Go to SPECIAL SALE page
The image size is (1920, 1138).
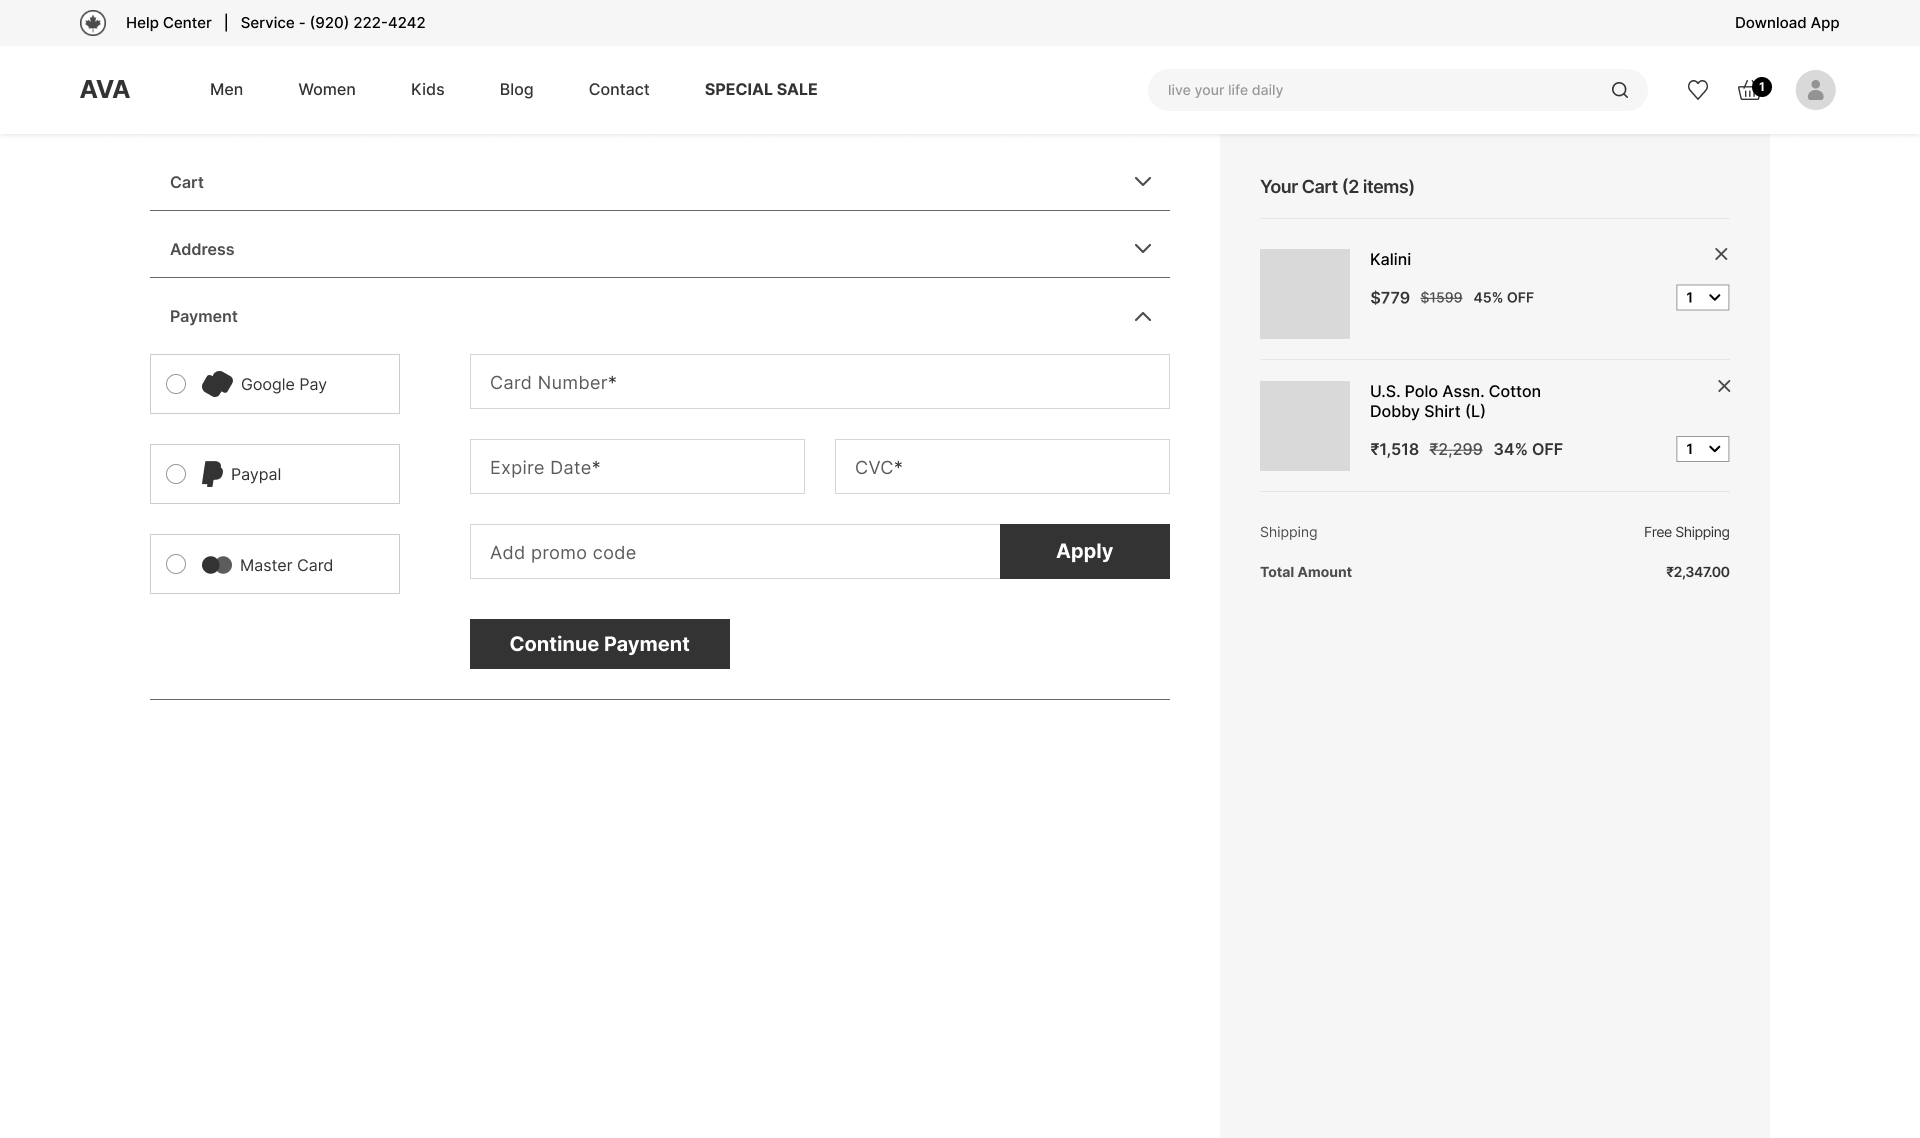tap(761, 89)
